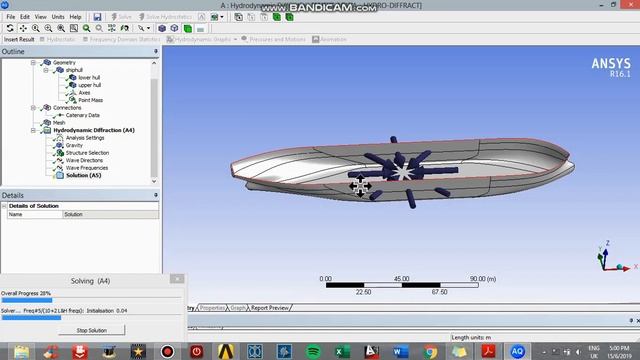Viewport: 640px width, 360px height.
Task: Open Word from the taskbar
Action: [x=400, y=351]
